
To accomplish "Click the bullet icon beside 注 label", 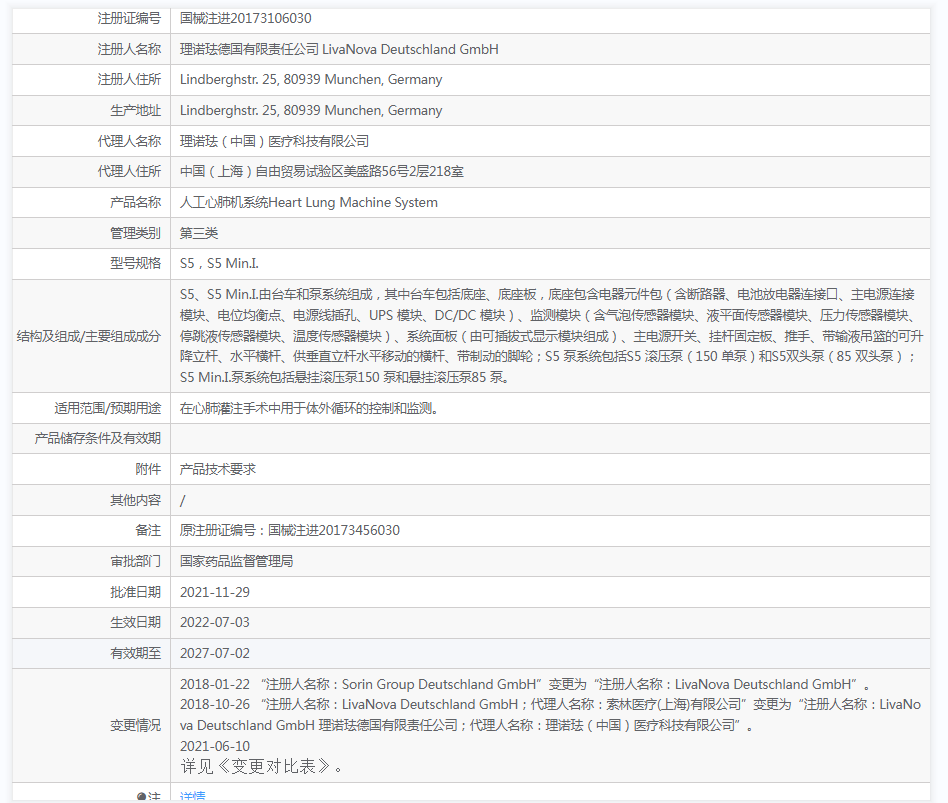I will click(x=141, y=797).
